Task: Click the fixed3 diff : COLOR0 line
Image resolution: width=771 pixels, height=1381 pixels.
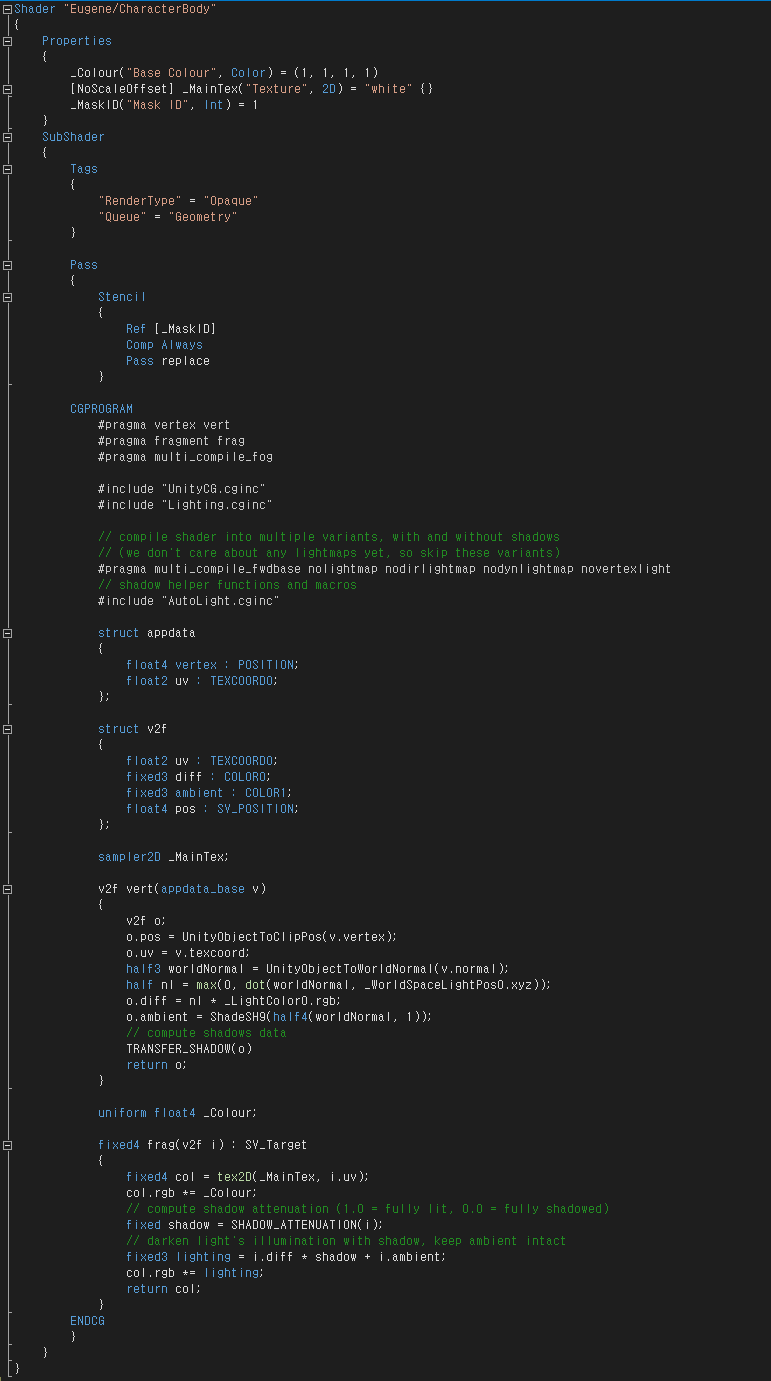Action: [x=199, y=777]
